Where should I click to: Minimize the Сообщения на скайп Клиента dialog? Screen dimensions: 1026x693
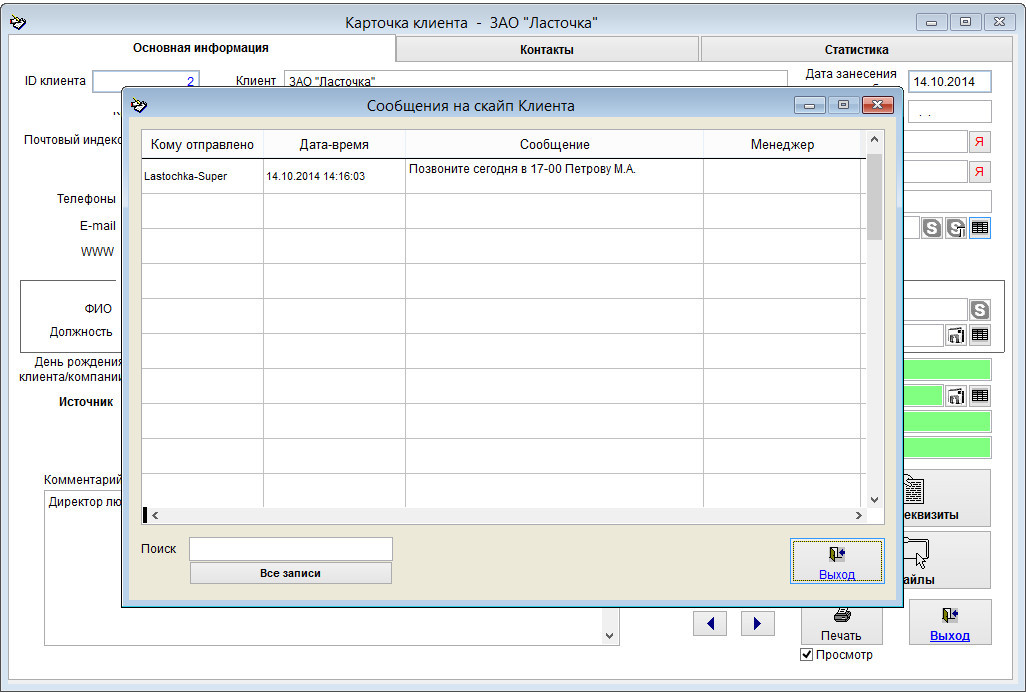click(809, 105)
